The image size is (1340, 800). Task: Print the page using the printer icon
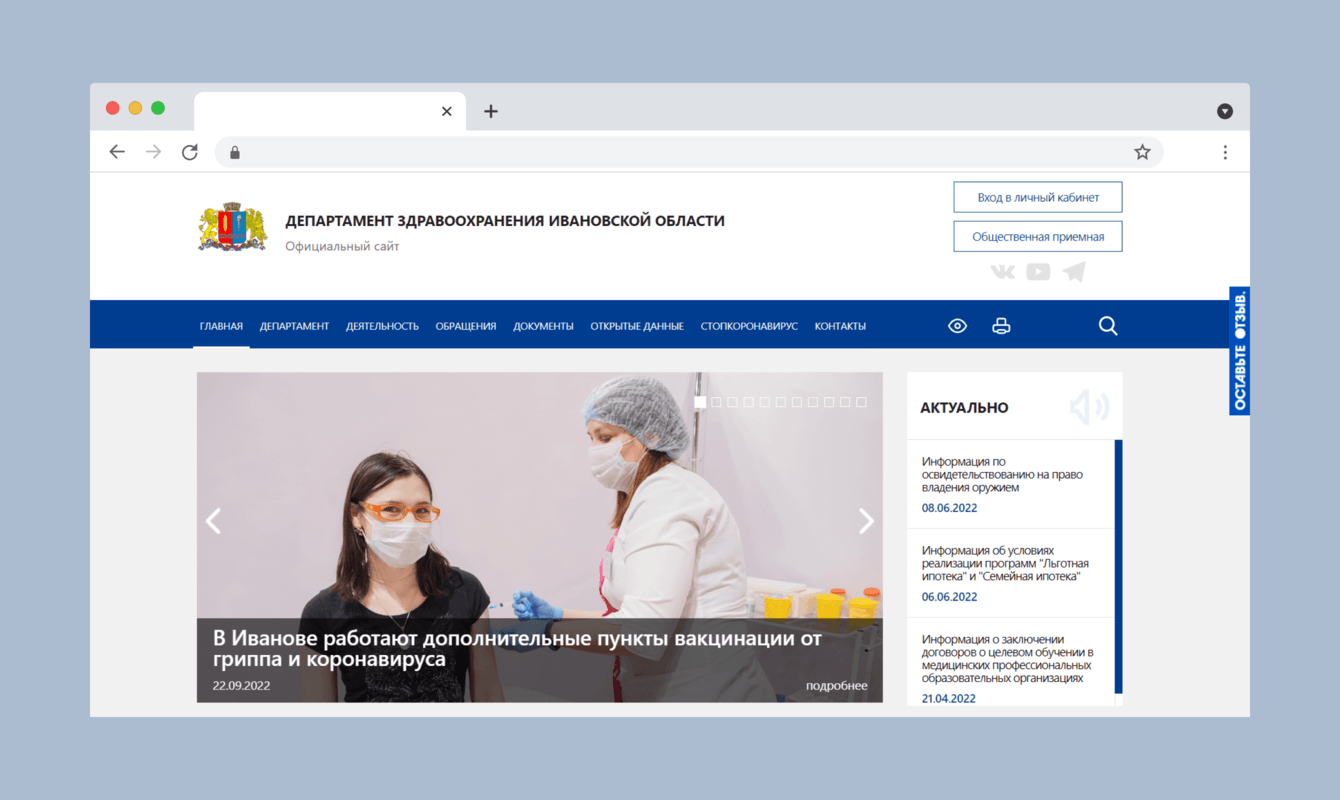point(1001,325)
